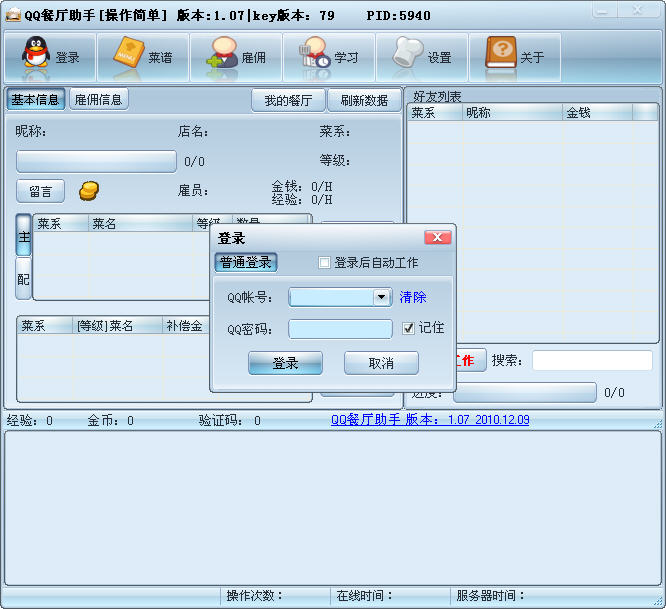This screenshot has width=666, height=609.
Task: Uncheck the 记住 password checkbox
Action: [x=408, y=328]
